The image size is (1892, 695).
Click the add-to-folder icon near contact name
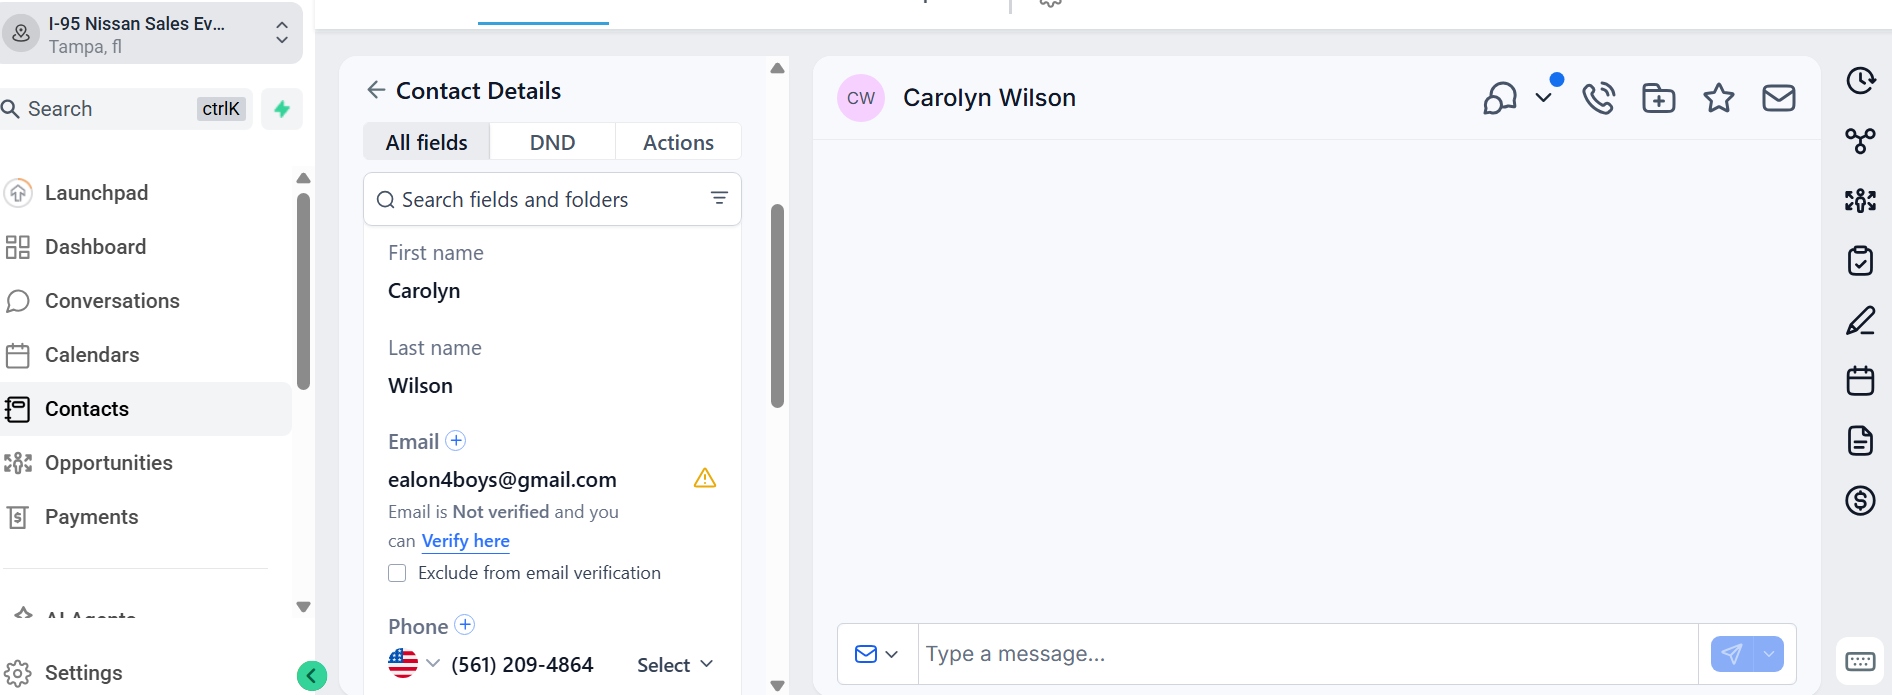tap(1658, 98)
